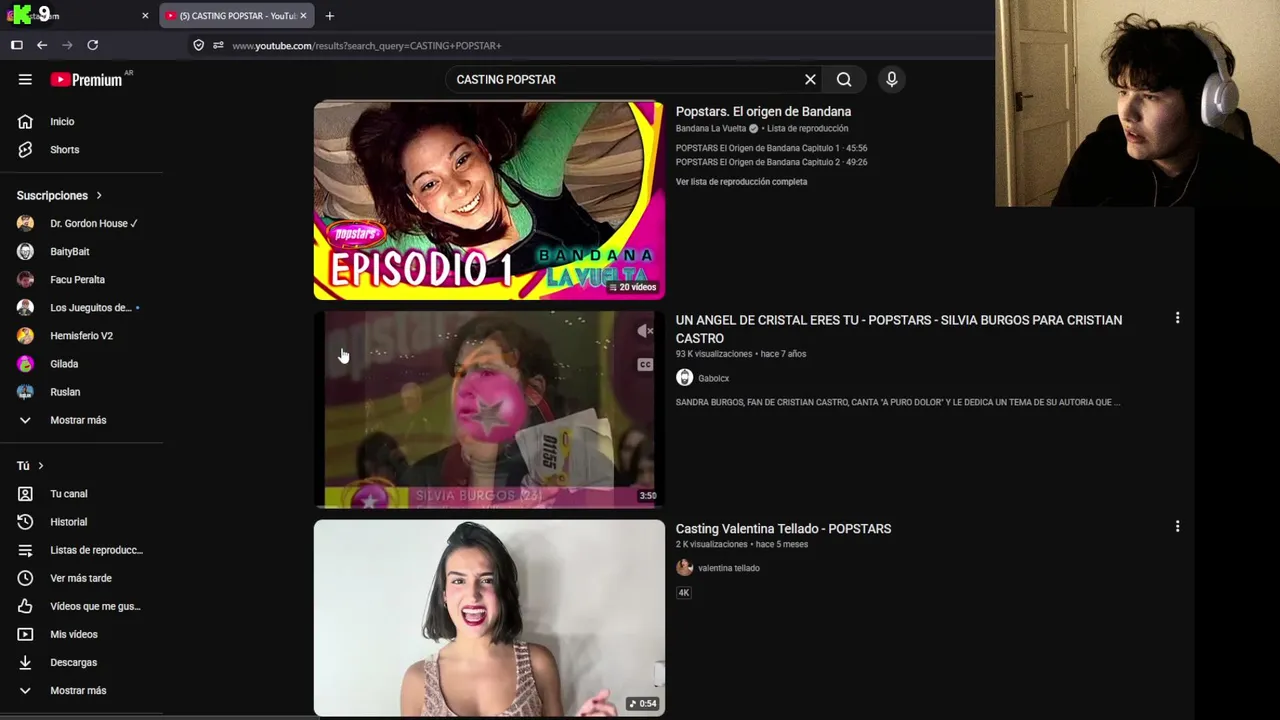Close the CASTING POPSTAR tab
Screen dimensions: 1280x720
pyautogui.click(x=303, y=15)
